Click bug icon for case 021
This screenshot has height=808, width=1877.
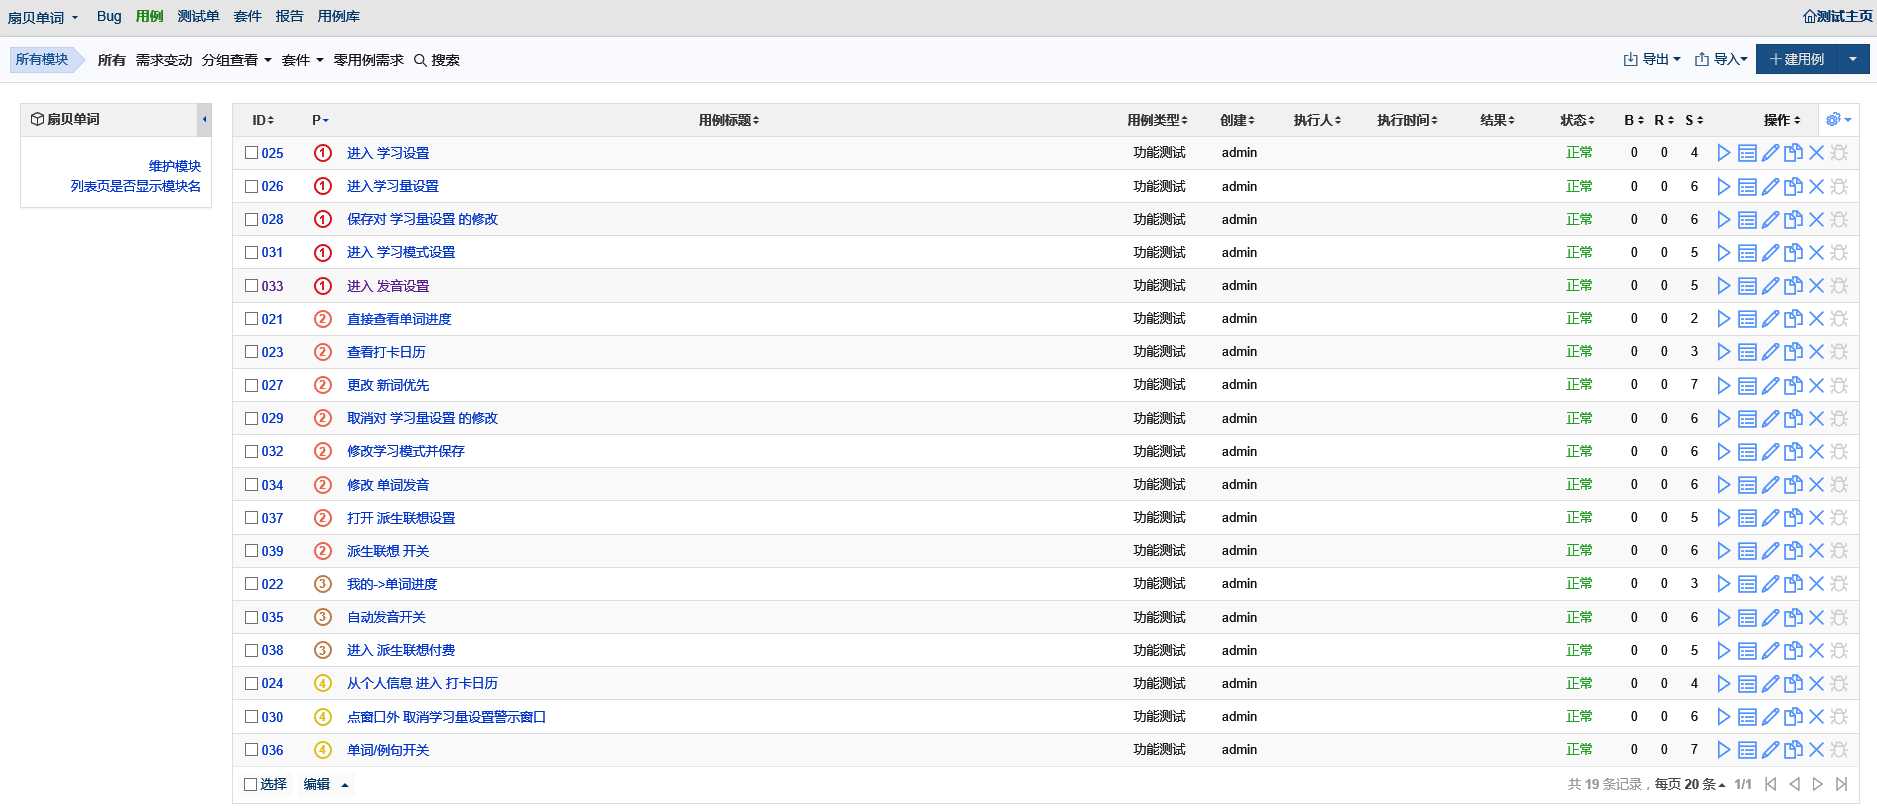1839,319
